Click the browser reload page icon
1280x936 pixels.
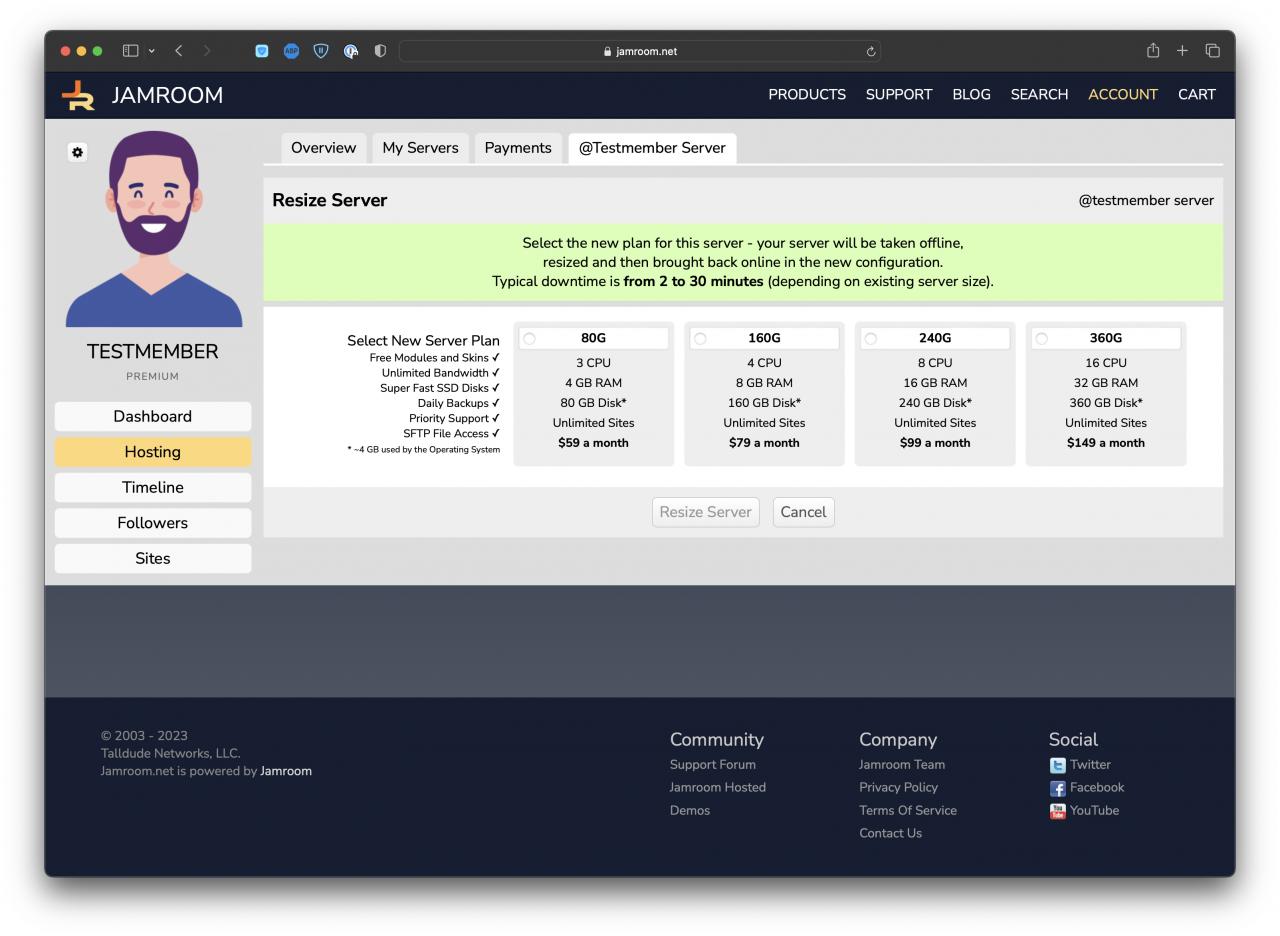pyautogui.click(x=871, y=52)
